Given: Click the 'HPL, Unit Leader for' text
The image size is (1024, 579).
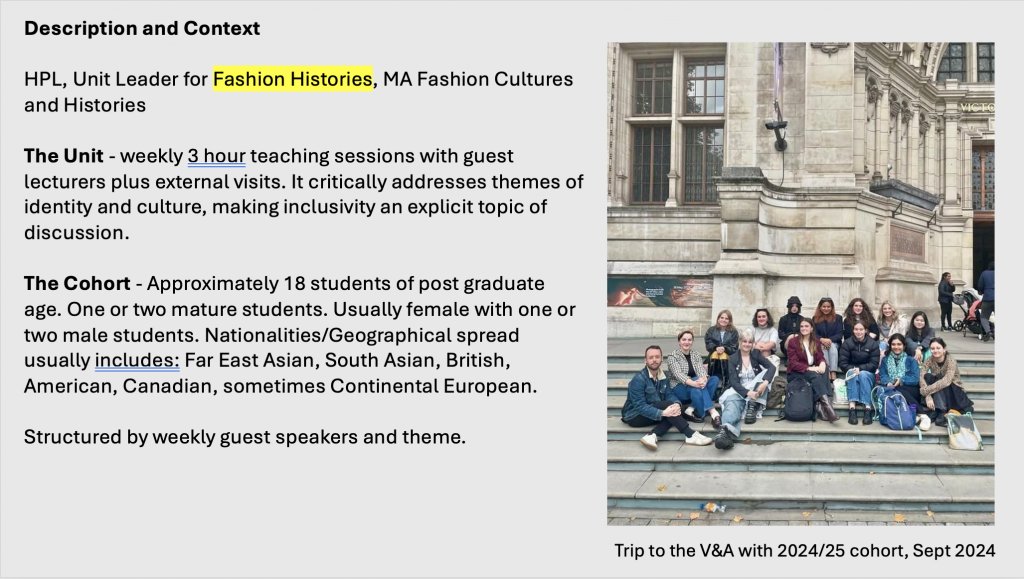Looking at the screenshot, I should coord(115,78).
